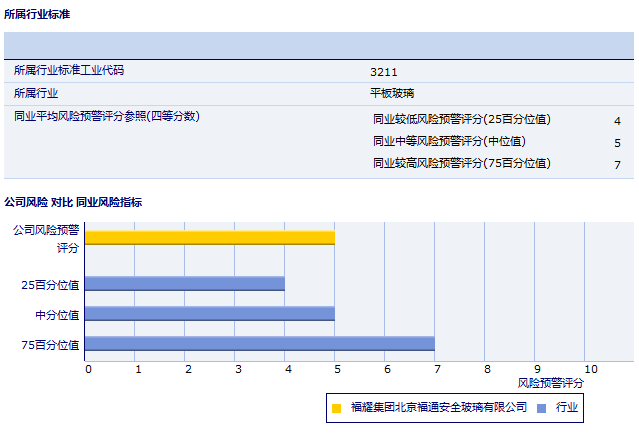Viewport: 639px width, 436px height.
Task: Click the 同业平均风险预警评分参照 row label
Action: (x=107, y=116)
